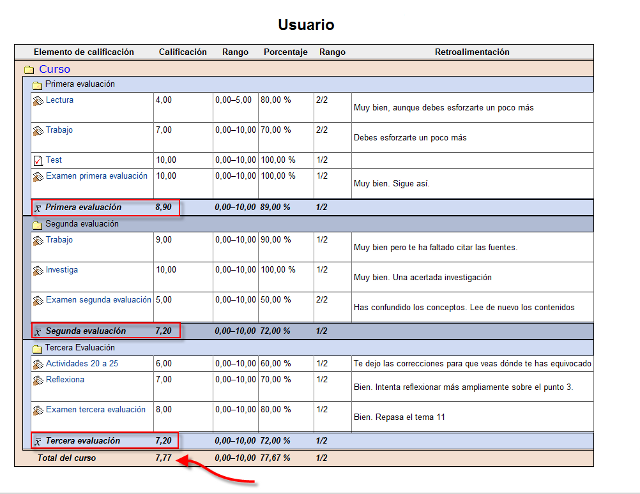Screen dimensions: 640x494
Task: Click the icon beside Examen primera evaluación
Action: (38, 177)
